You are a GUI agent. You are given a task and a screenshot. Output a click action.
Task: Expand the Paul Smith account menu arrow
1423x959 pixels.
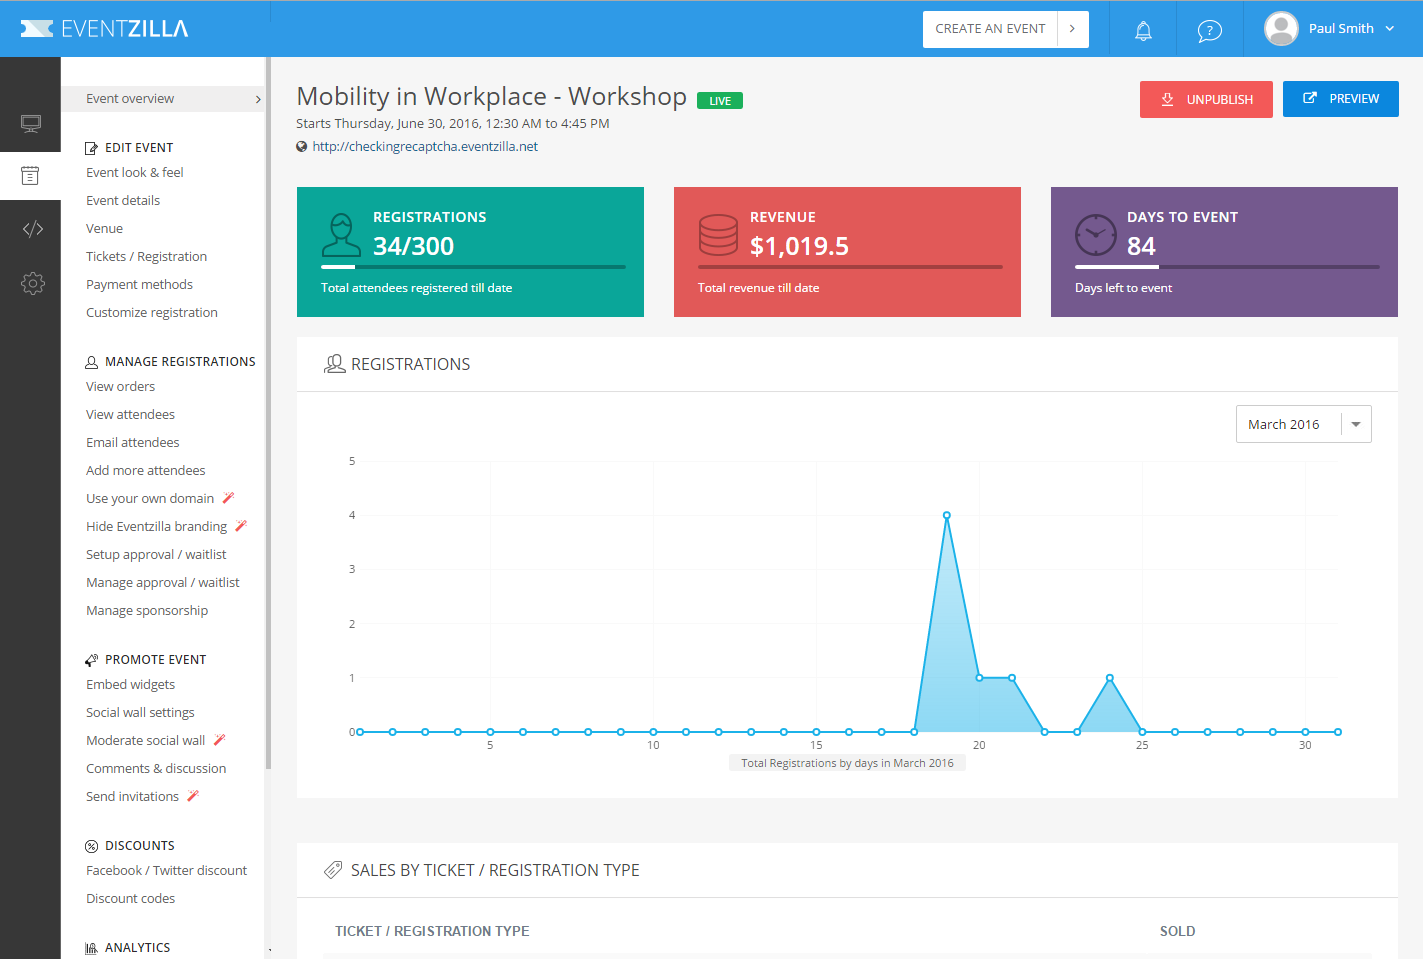pos(1390,29)
